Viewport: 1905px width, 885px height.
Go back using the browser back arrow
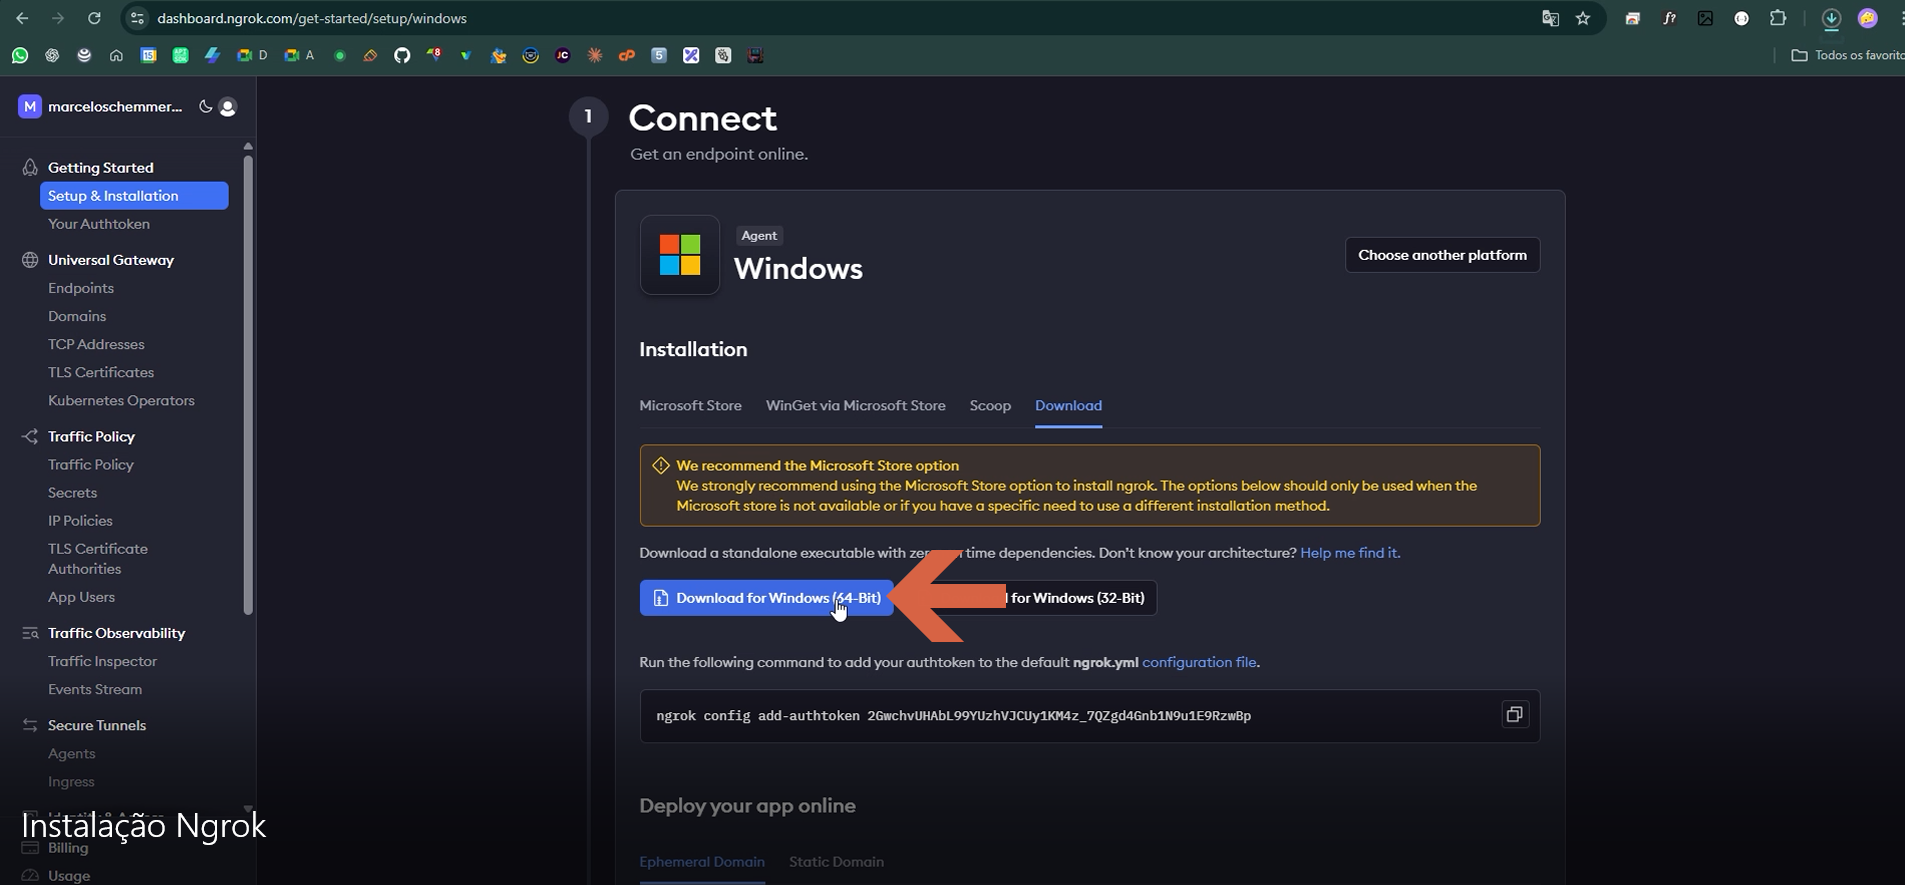[22, 18]
